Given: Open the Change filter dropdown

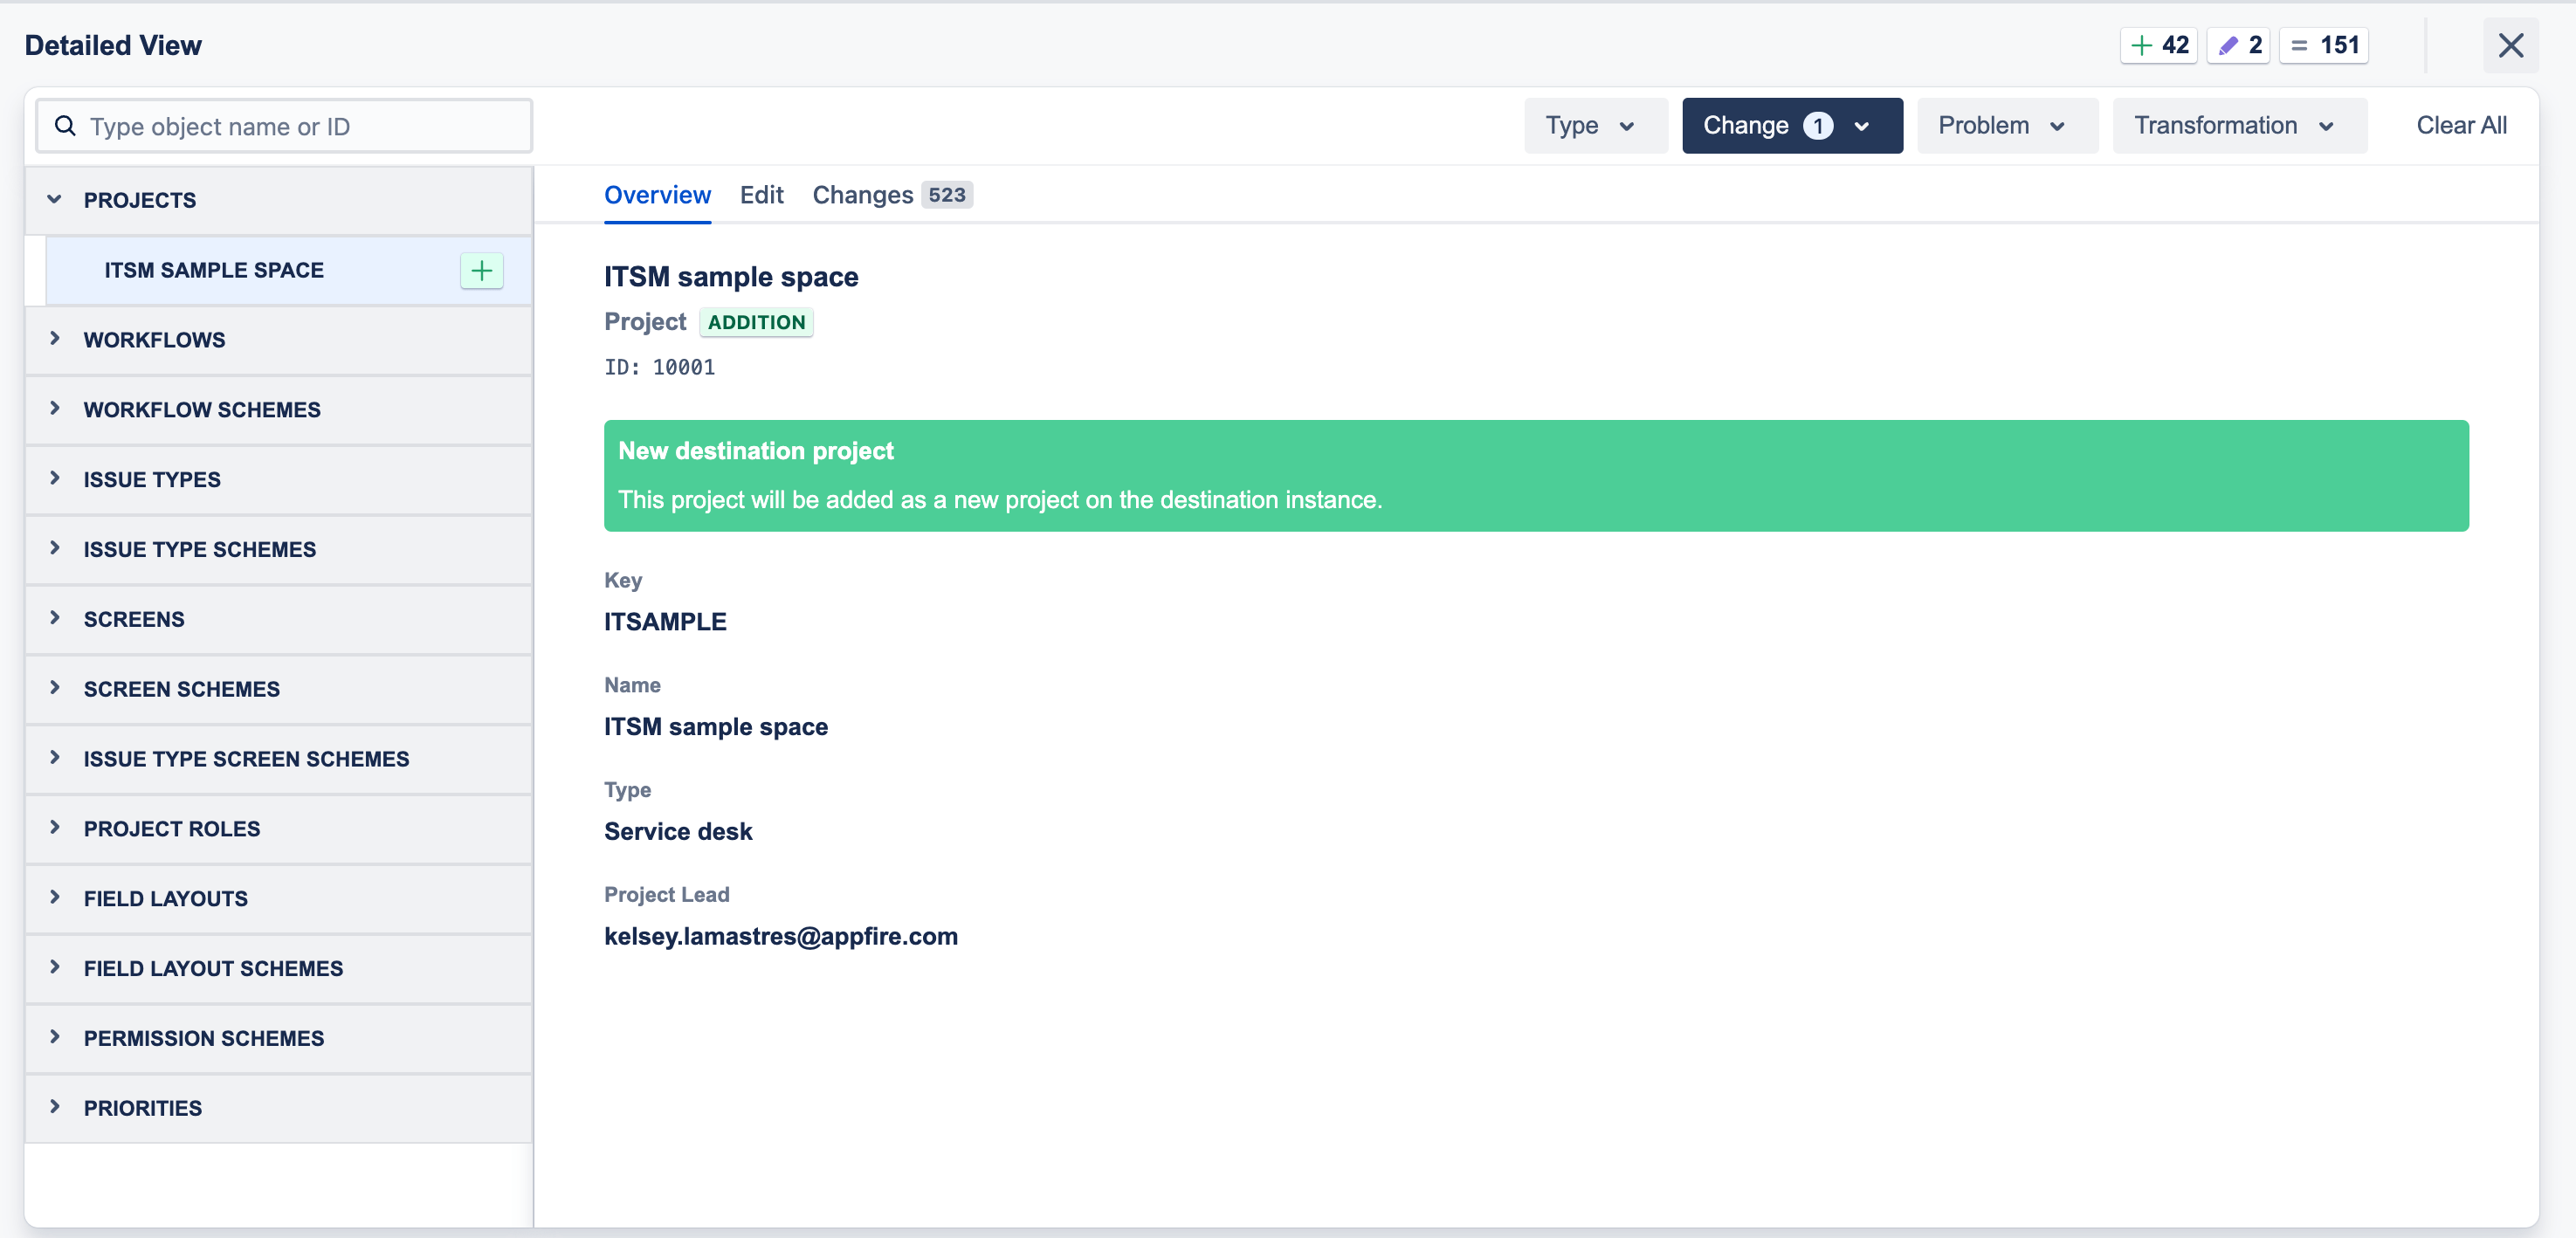Looking at the screenshot, I should coord(1792,126).
